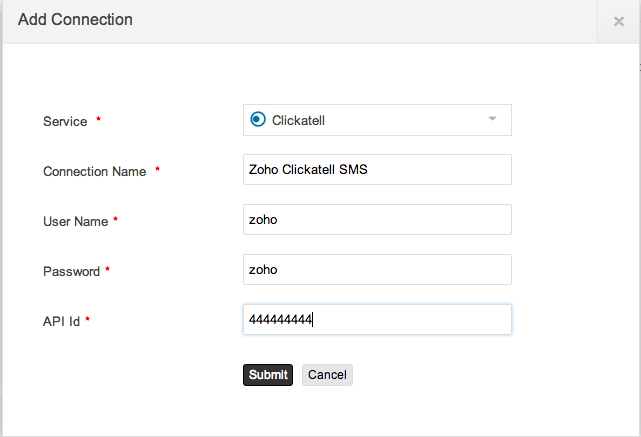Click the Connection Name label
This screenshot has width=641, height=437.
coord(95,171)
